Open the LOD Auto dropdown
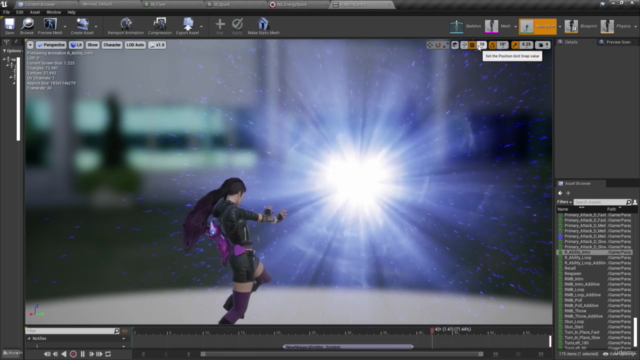Image resolution: width=640 pixels, height=360 pixels. click(x=135, y=45)
